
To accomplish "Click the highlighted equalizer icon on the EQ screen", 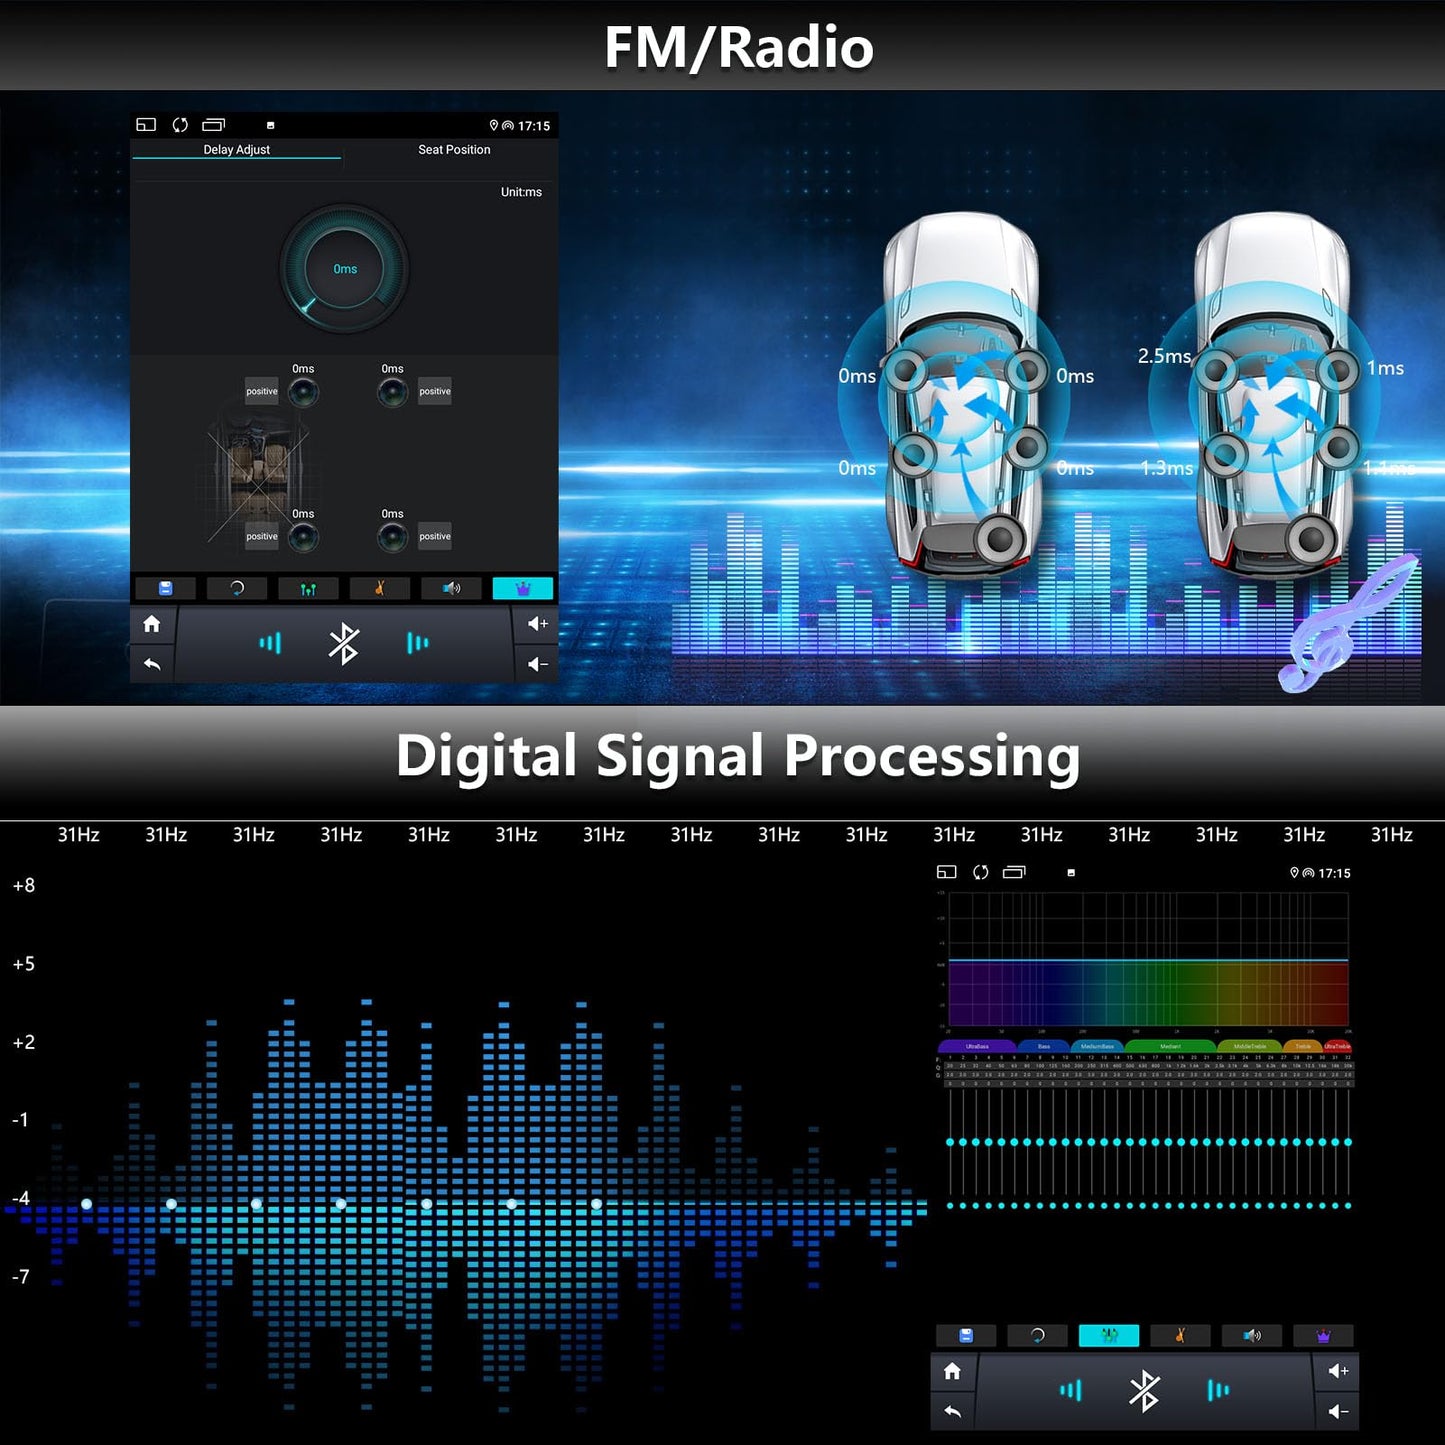I will (x=1109, y=1335).
